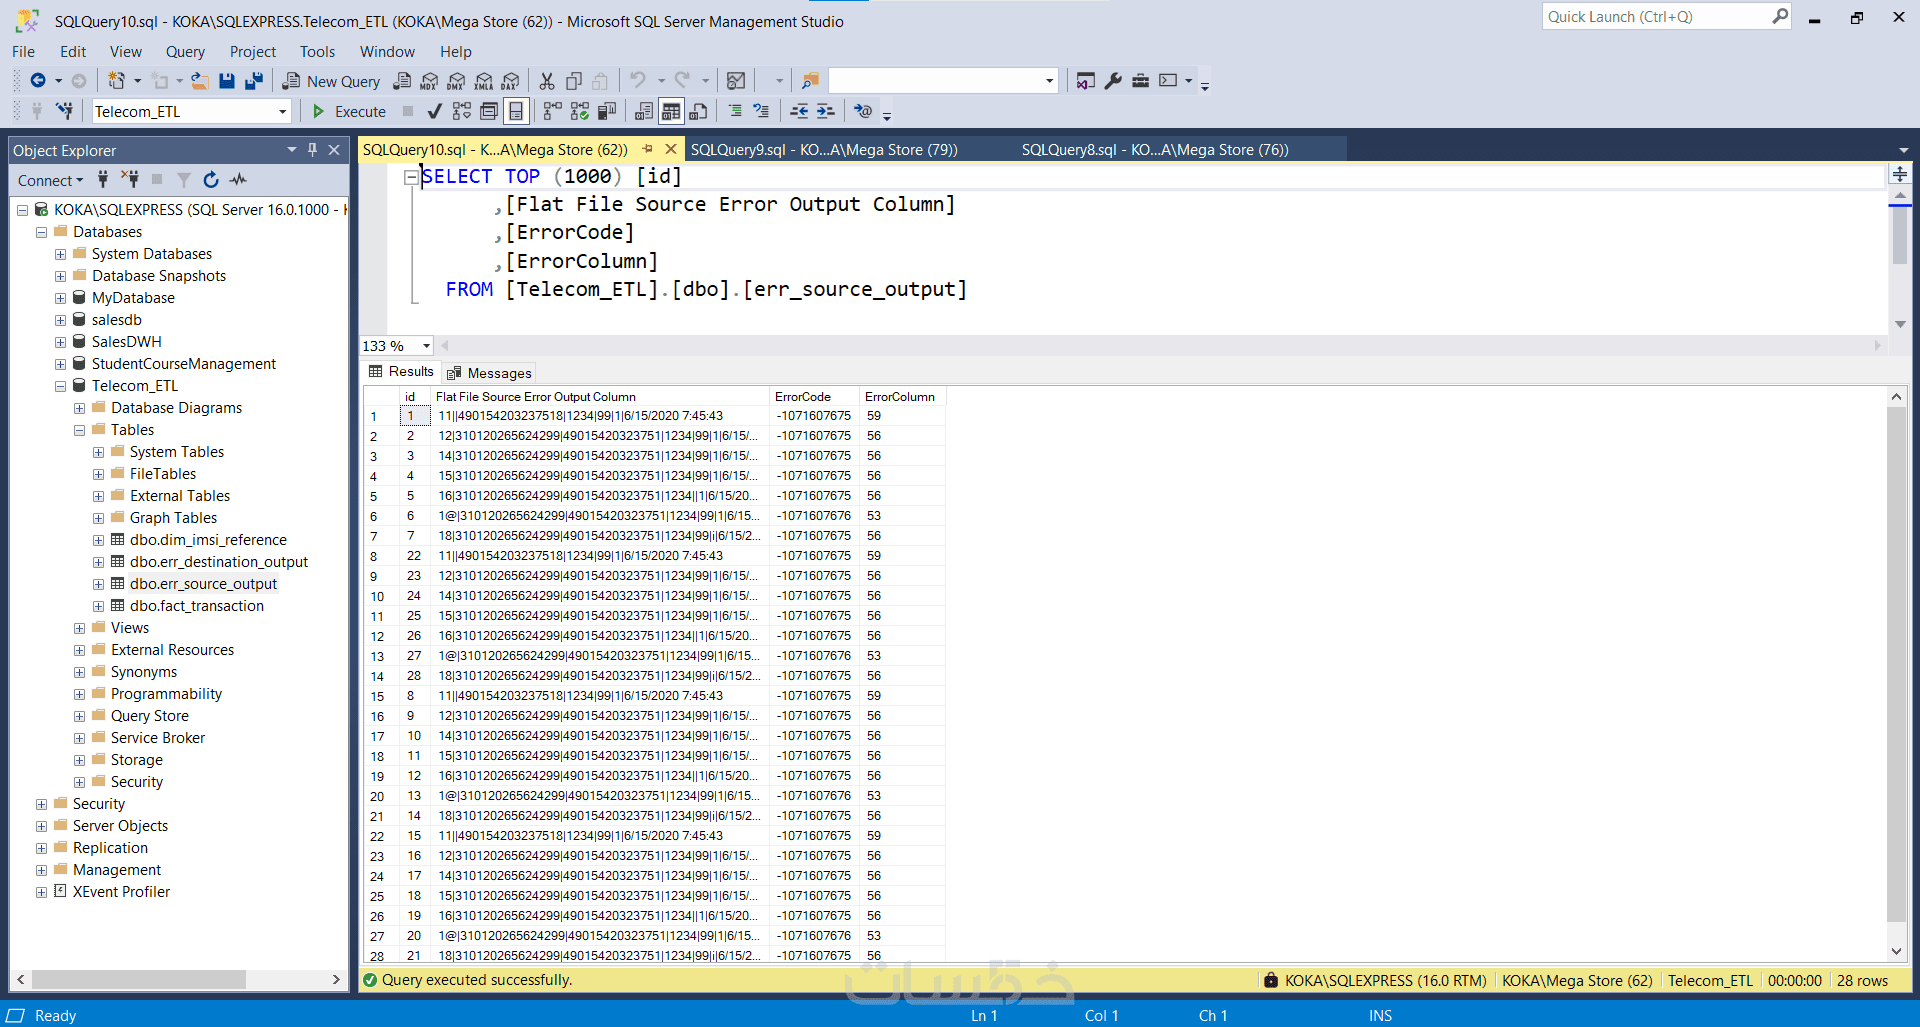
Task: Click the XMLA query icon
Action: tap(483, 81)
